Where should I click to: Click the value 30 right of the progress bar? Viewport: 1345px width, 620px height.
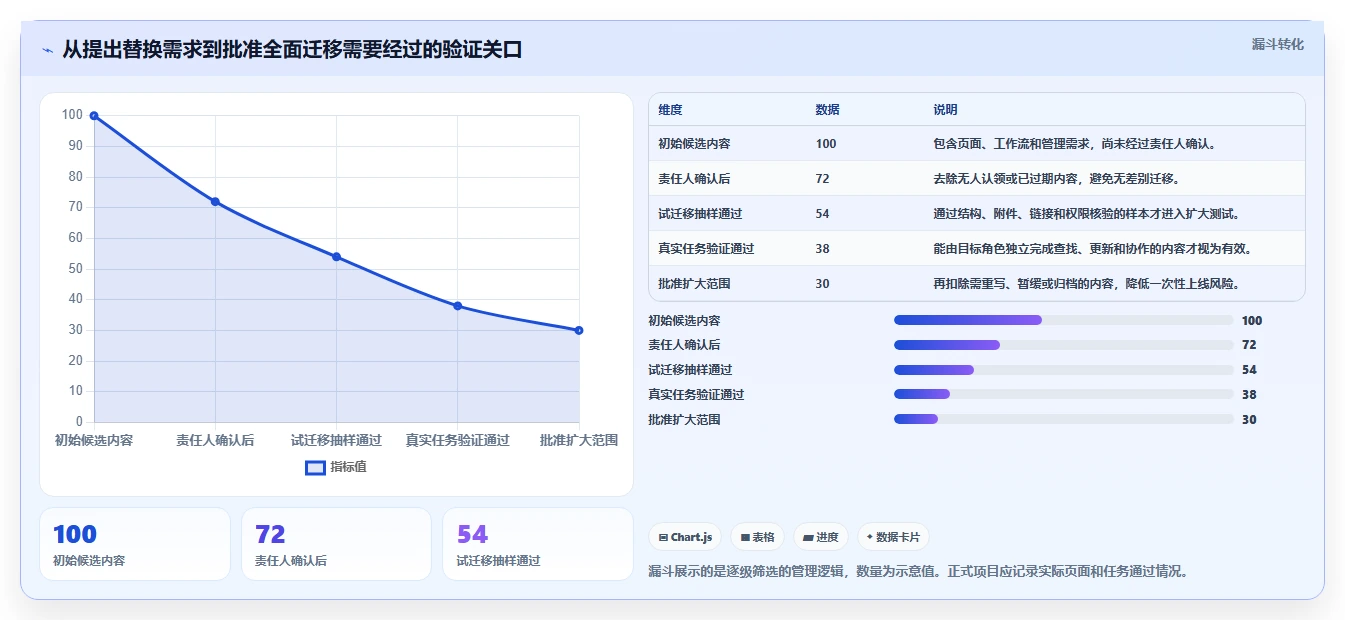tap(1249, 420)
